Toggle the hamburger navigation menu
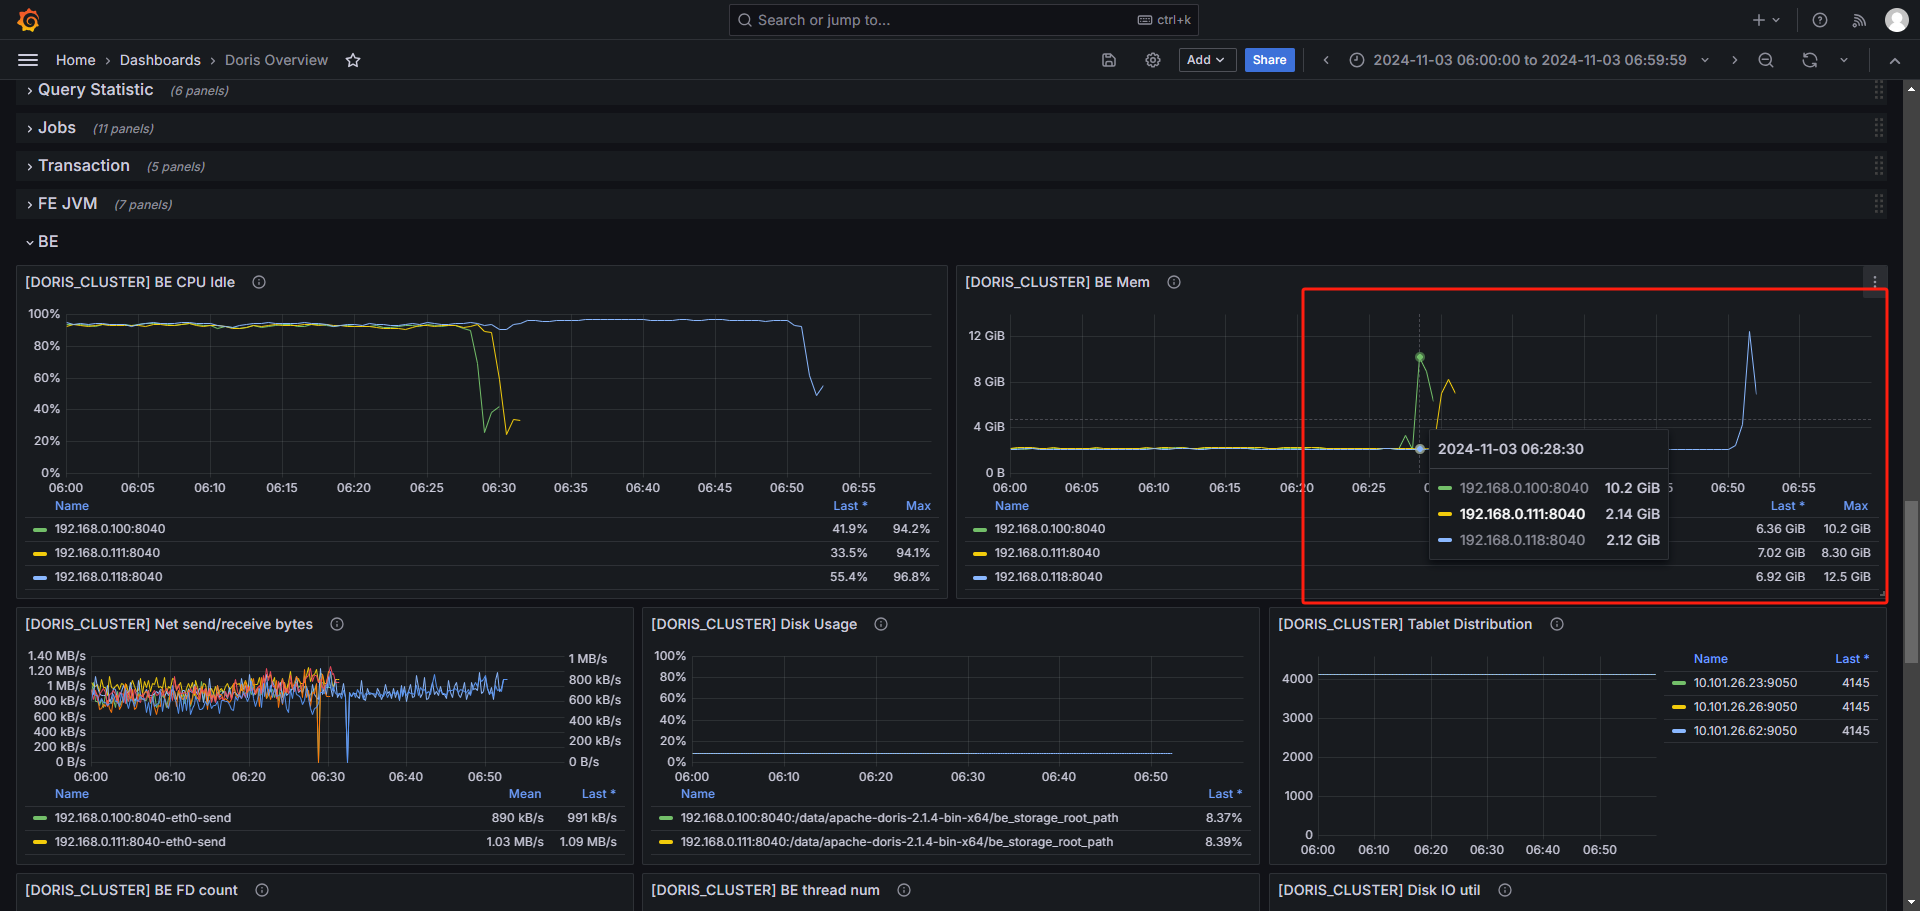This screenshot has height=911, width=1920. pyautogui.click(x=28, y=60)
